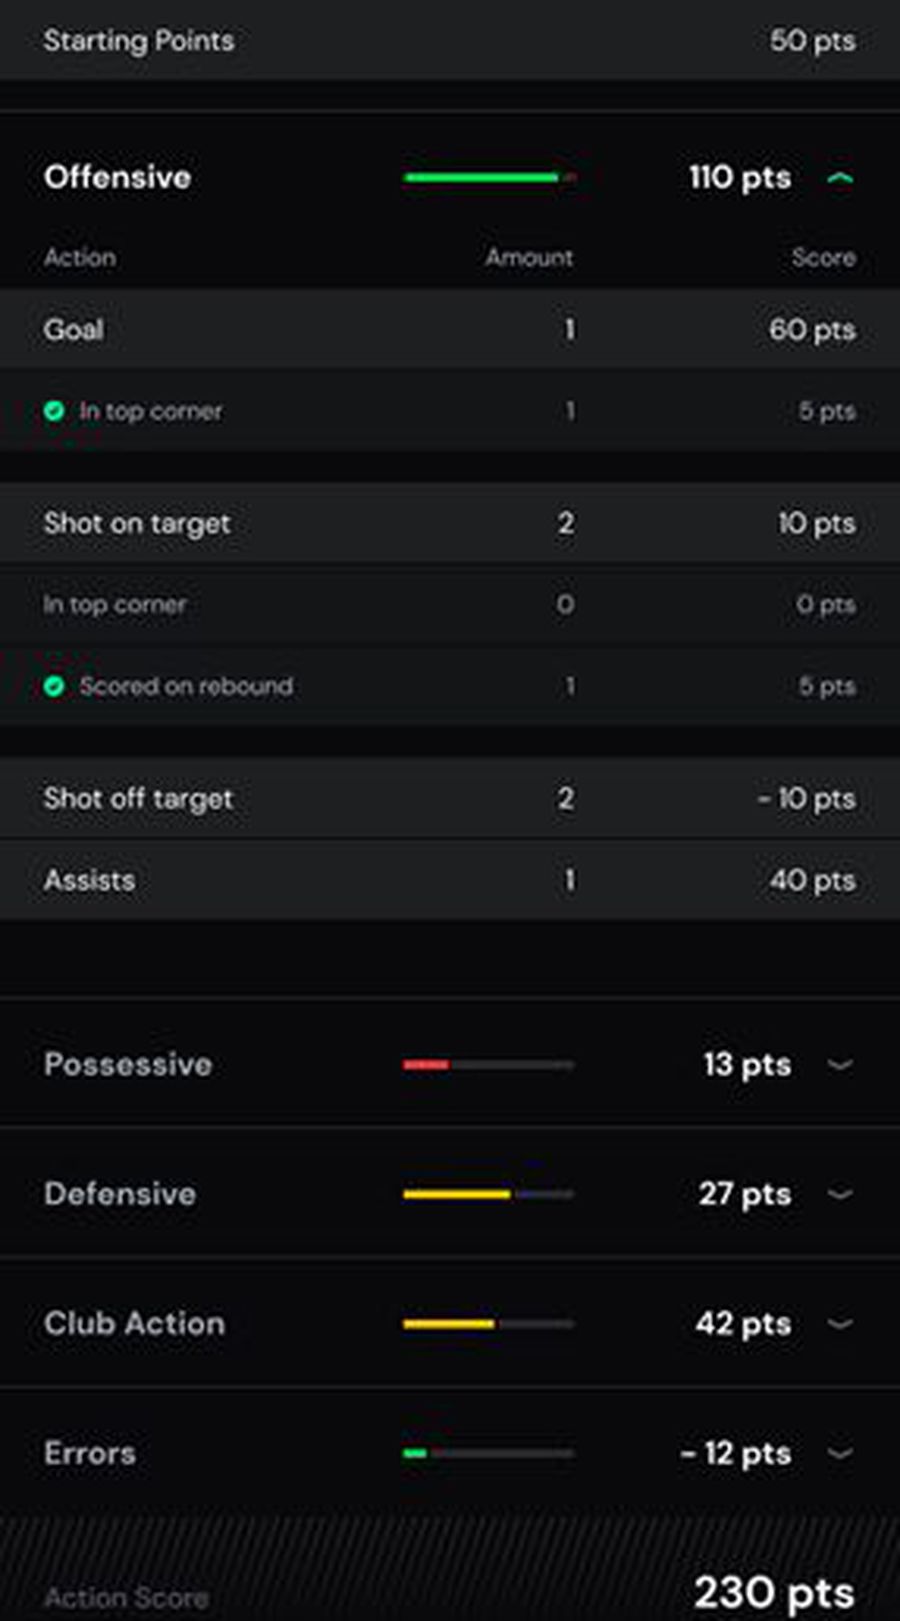This screenshot has height=1621, width=900.
Task: Click the red Possessive progress bar
Action: (x=426, y=1065)
